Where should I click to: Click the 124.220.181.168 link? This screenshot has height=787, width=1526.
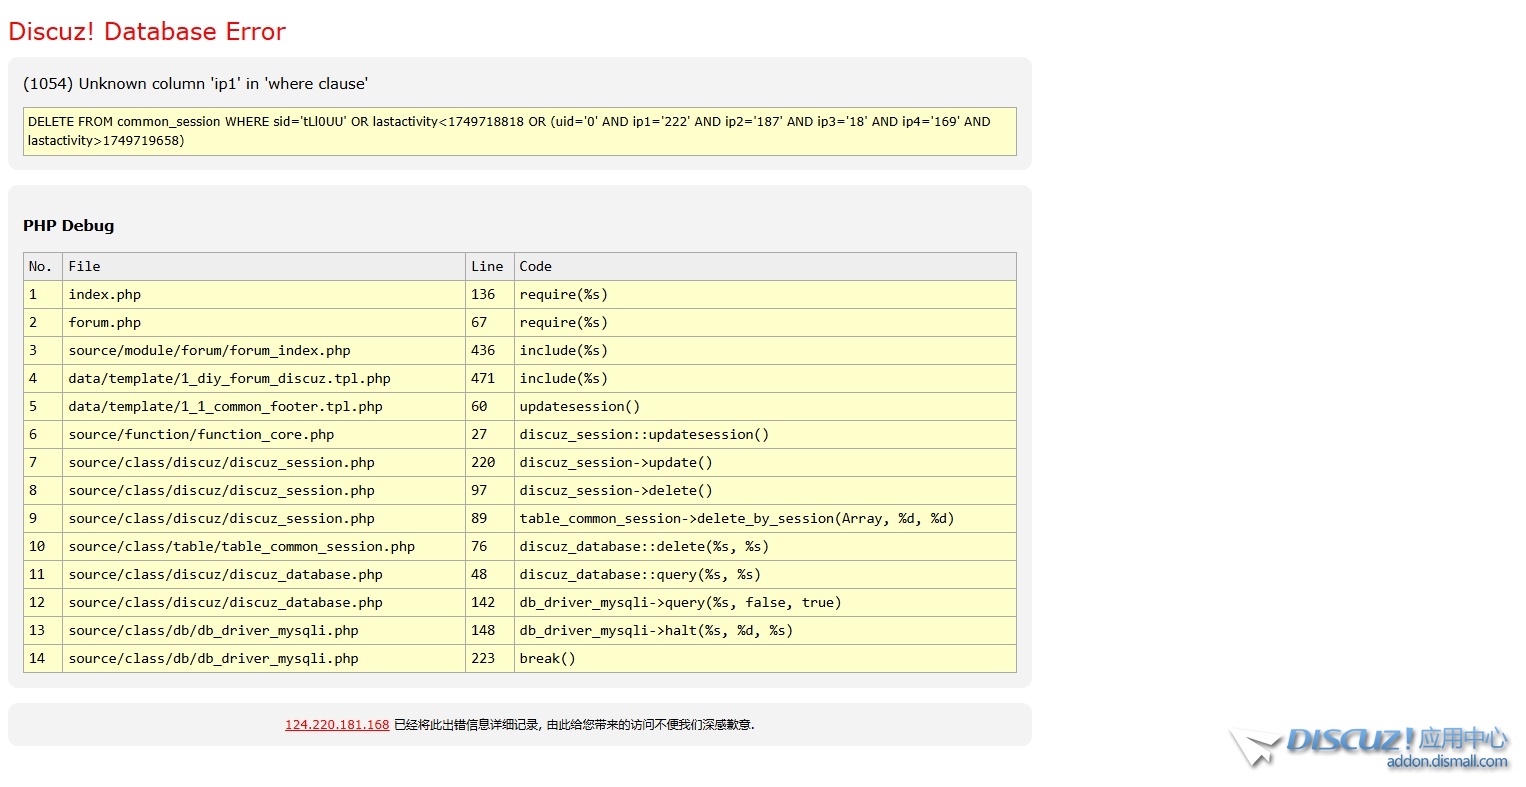pyautogui.click(x=336, y=725)
